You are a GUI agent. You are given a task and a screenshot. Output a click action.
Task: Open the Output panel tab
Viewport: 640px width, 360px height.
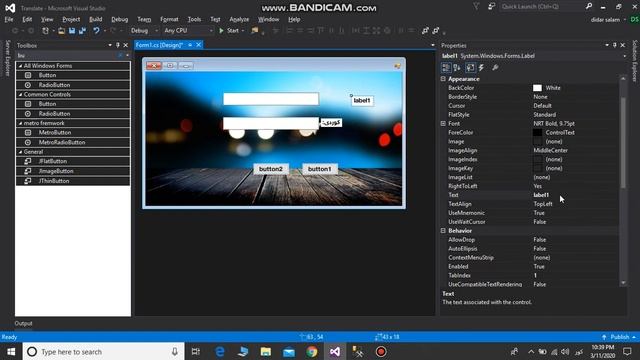pos(23,323)
